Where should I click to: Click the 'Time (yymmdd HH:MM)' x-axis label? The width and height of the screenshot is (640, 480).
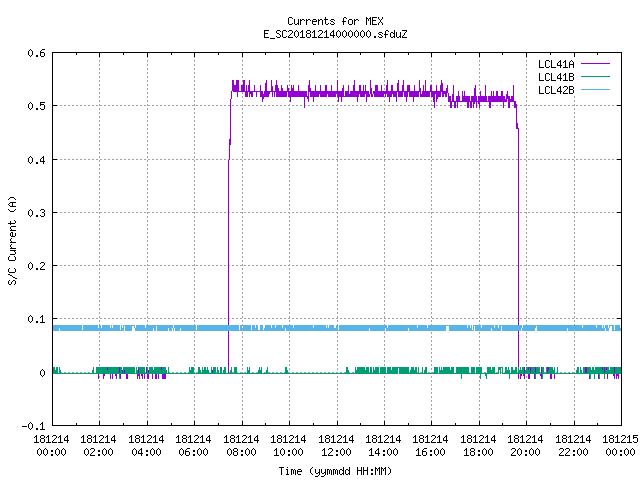coord(335,471)
